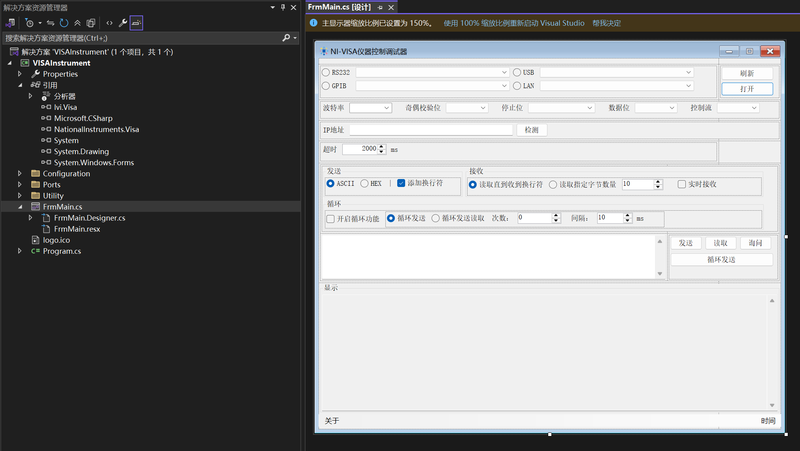Image resolution: width=800 pixels, height=451 pixels.
Task: Click the IP地址 input field
Action: tap(431, 130)
